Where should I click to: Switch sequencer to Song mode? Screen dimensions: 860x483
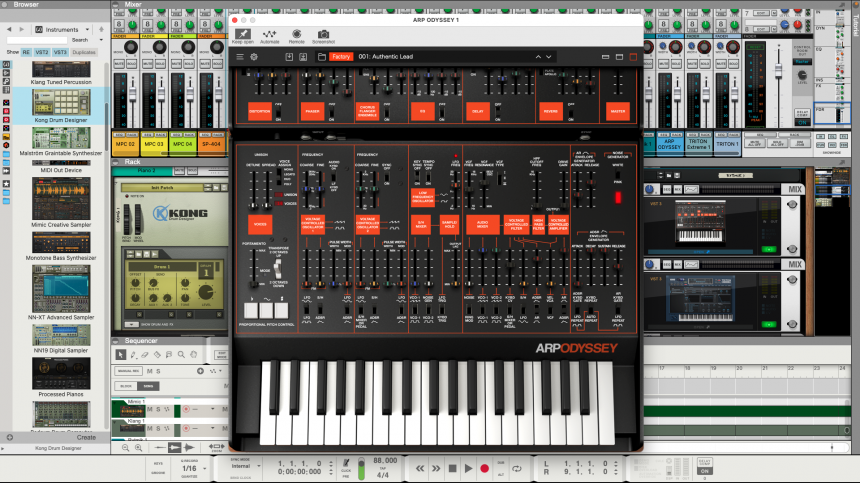pos(148,386)
